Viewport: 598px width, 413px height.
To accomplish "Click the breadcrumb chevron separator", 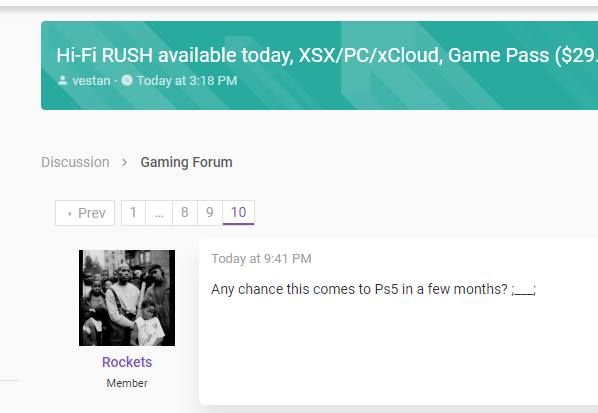I will click(x=124, y=163).
